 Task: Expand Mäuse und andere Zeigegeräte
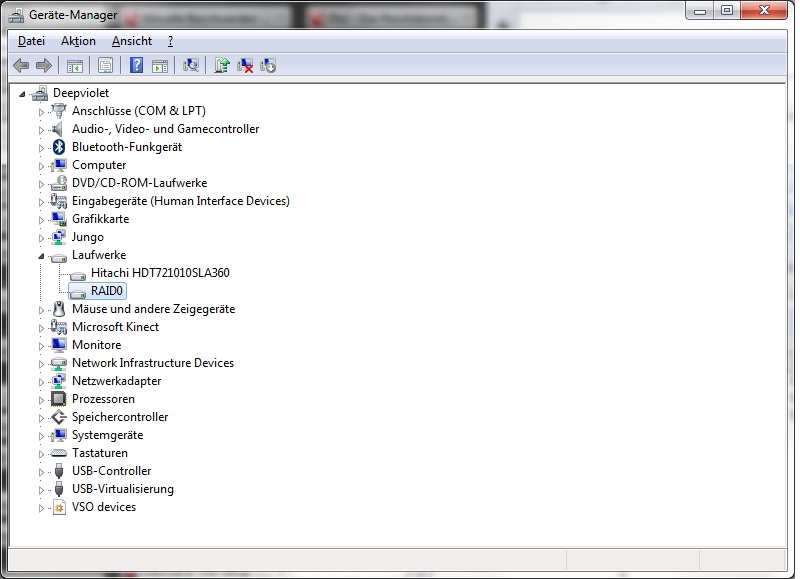pos(41,310)
